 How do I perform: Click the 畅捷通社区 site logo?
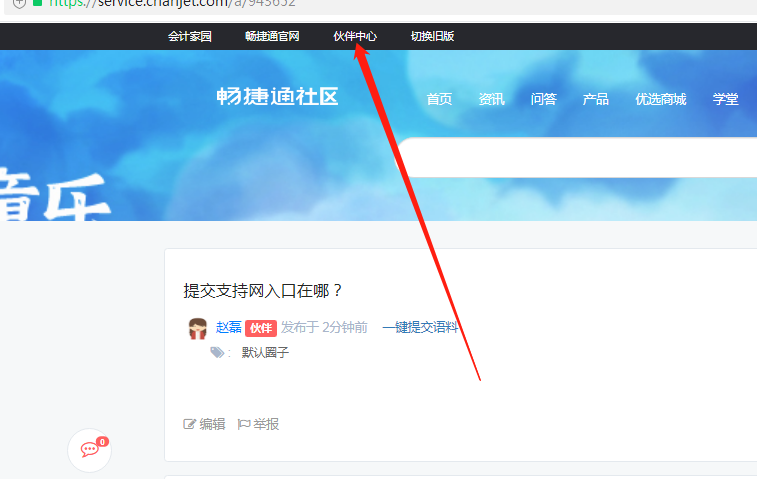pos(277,97)
